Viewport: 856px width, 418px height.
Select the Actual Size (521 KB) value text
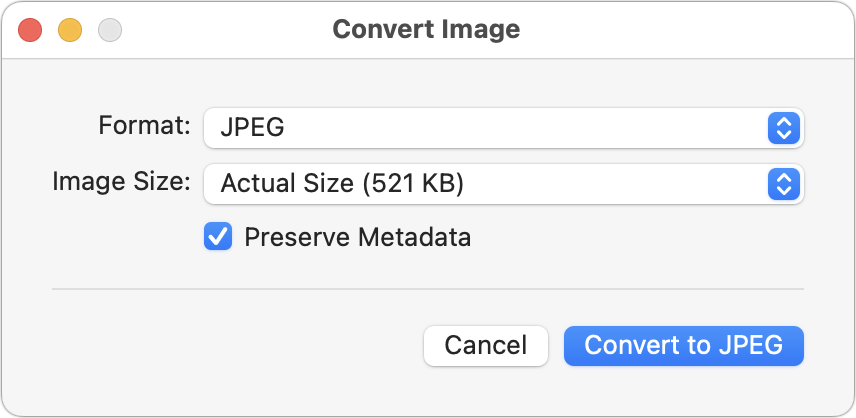[x=342, y=184]
